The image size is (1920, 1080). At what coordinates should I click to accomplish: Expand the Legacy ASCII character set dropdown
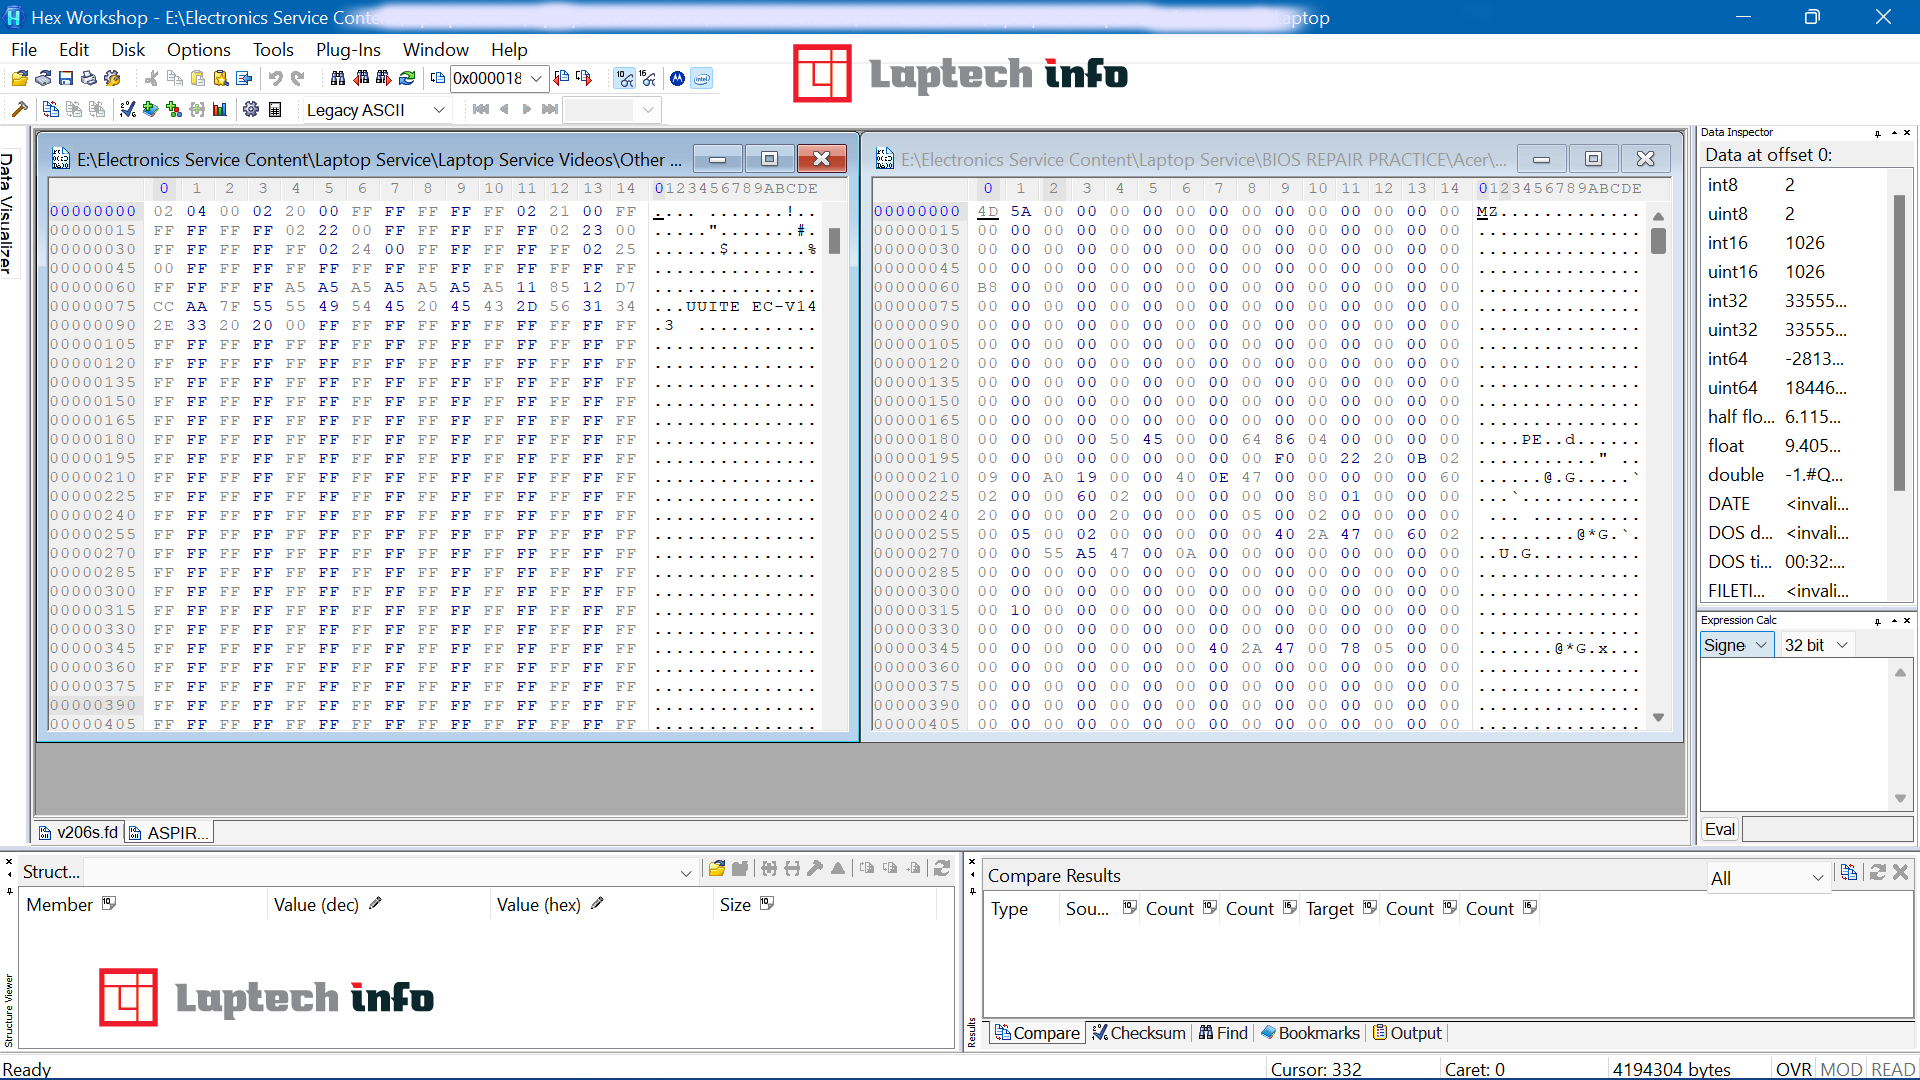point(438,110)
